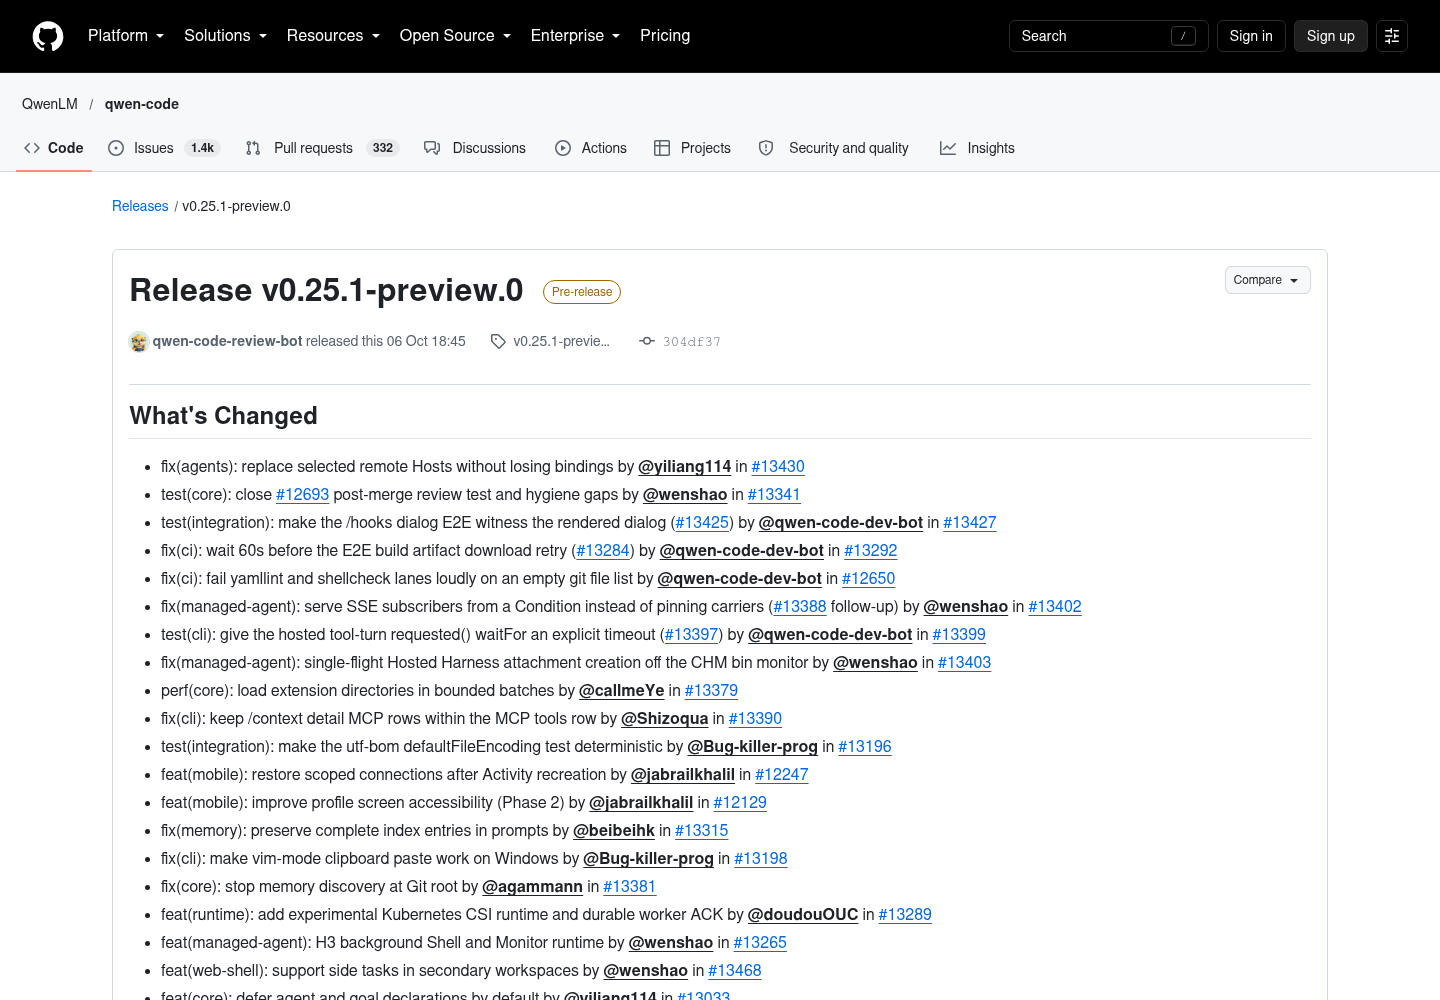Open the @callmeYe profile link

tap(622, 691)
